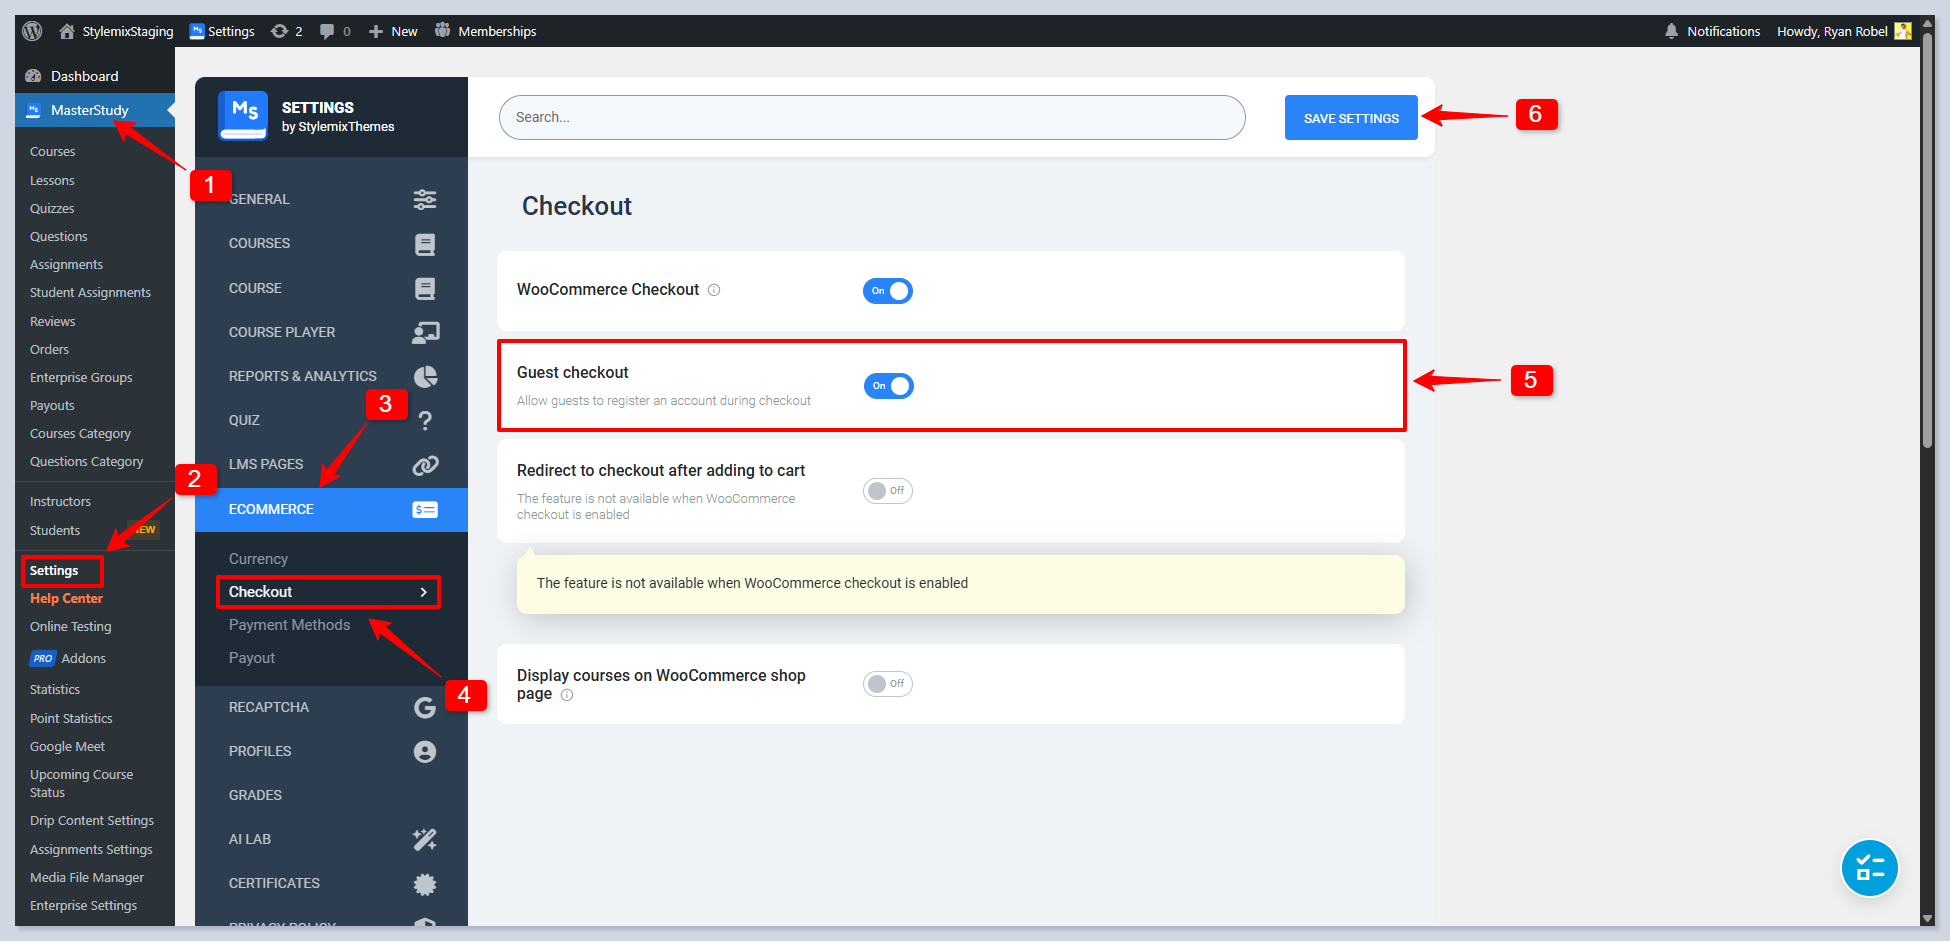Click the General settings sliders icon
Viewport: 1950px width, 941px height.
(x=425, y=199)
